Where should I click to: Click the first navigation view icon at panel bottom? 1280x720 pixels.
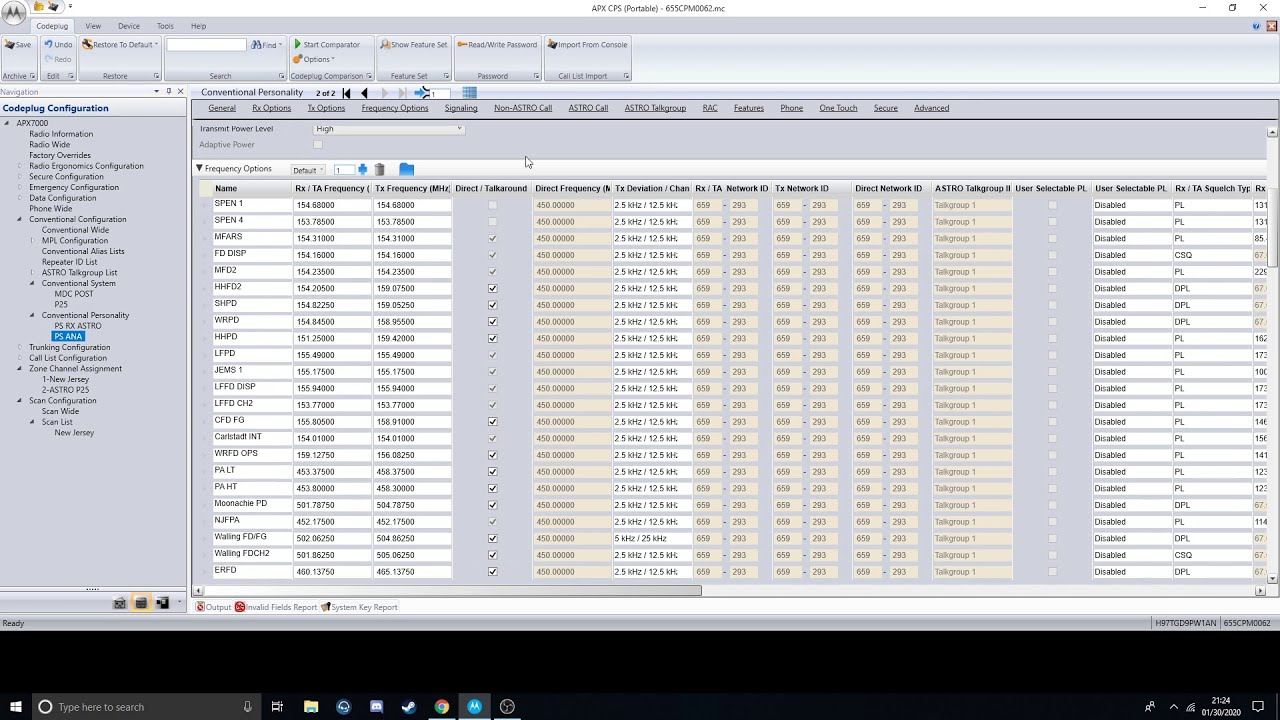pos(120,603)
